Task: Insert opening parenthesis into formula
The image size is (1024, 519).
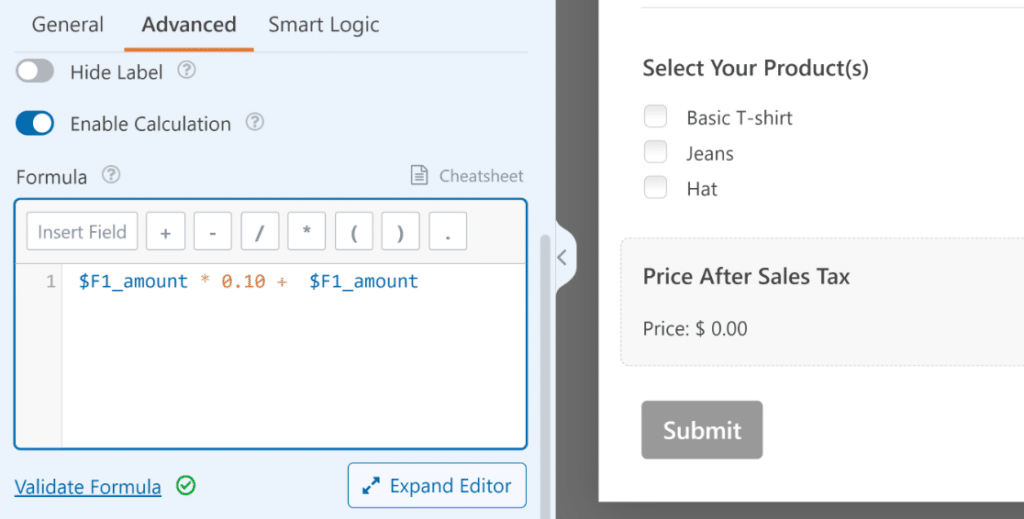Action: (x=354, y=232)
